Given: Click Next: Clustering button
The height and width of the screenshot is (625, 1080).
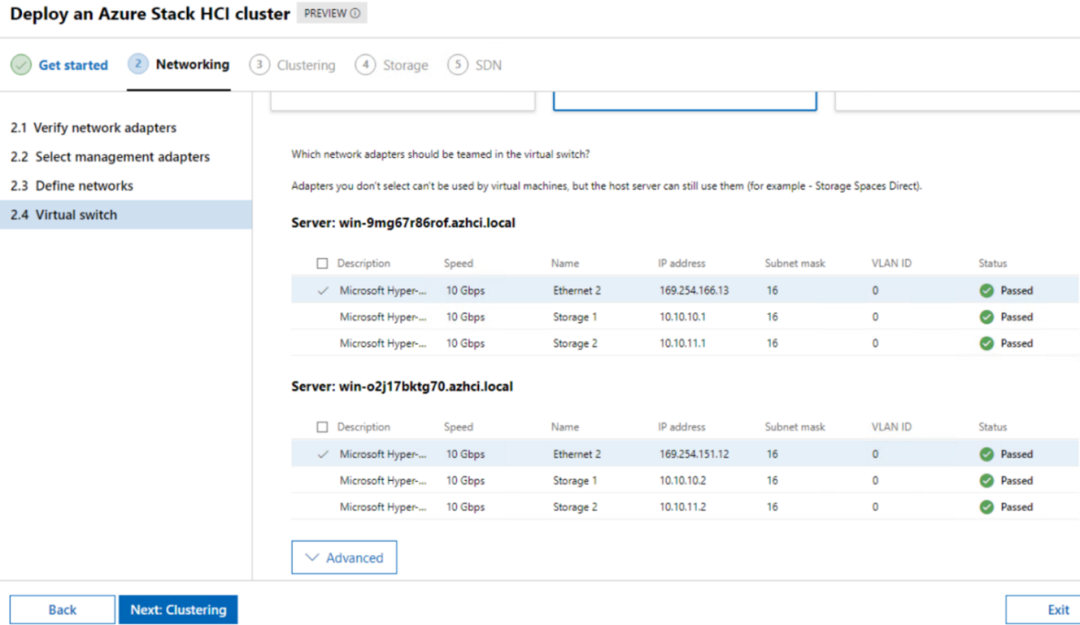Looking at the screenshot, I should pyautogui.click(x=178, y=610).
